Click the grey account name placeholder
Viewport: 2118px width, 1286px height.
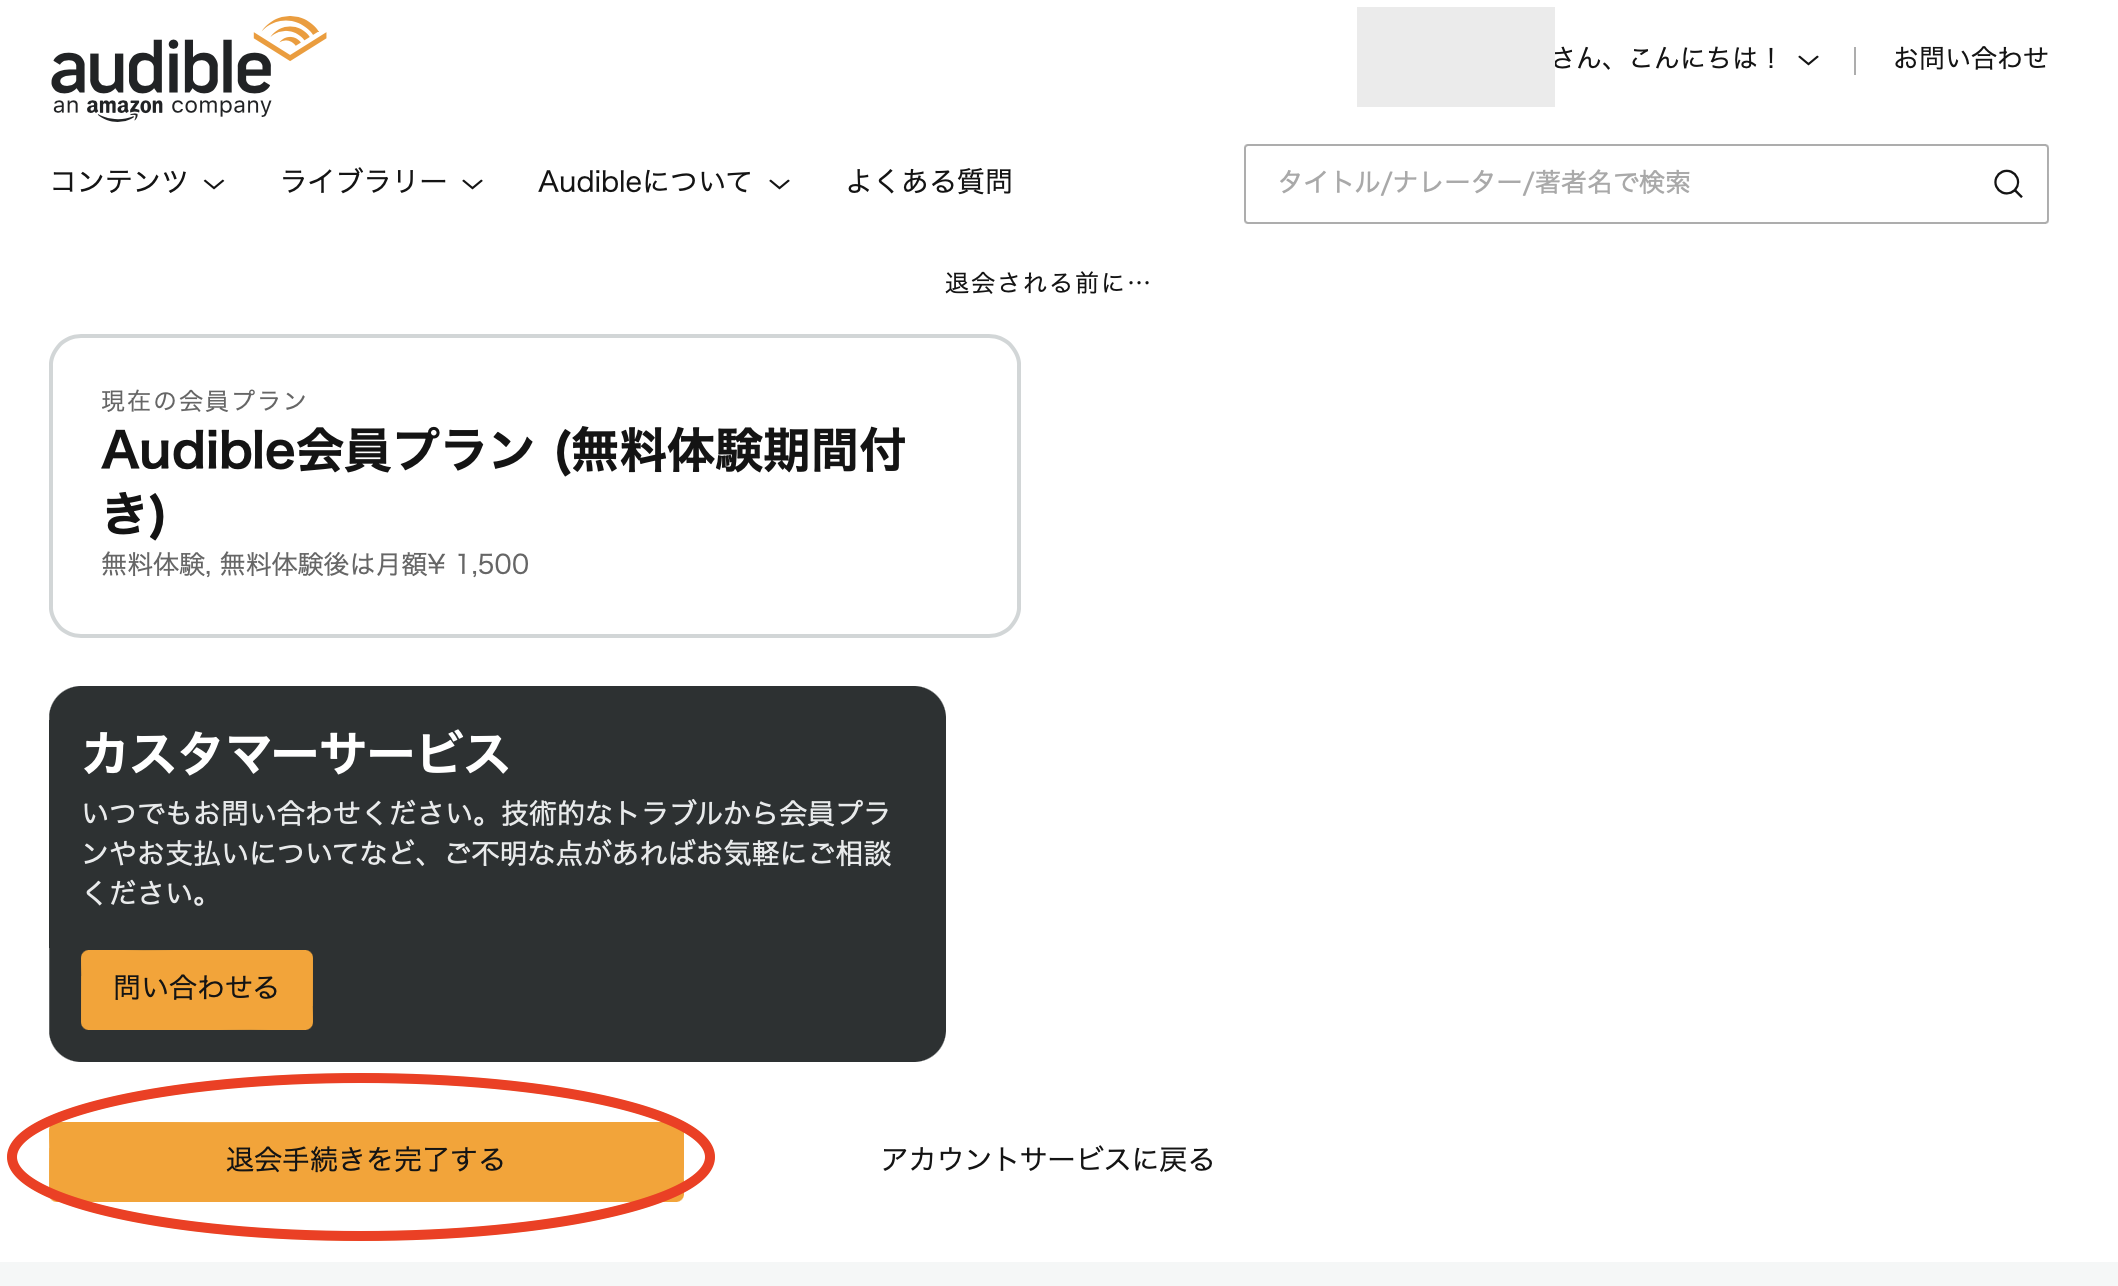pyautogui.click(x=1455, y=57)
